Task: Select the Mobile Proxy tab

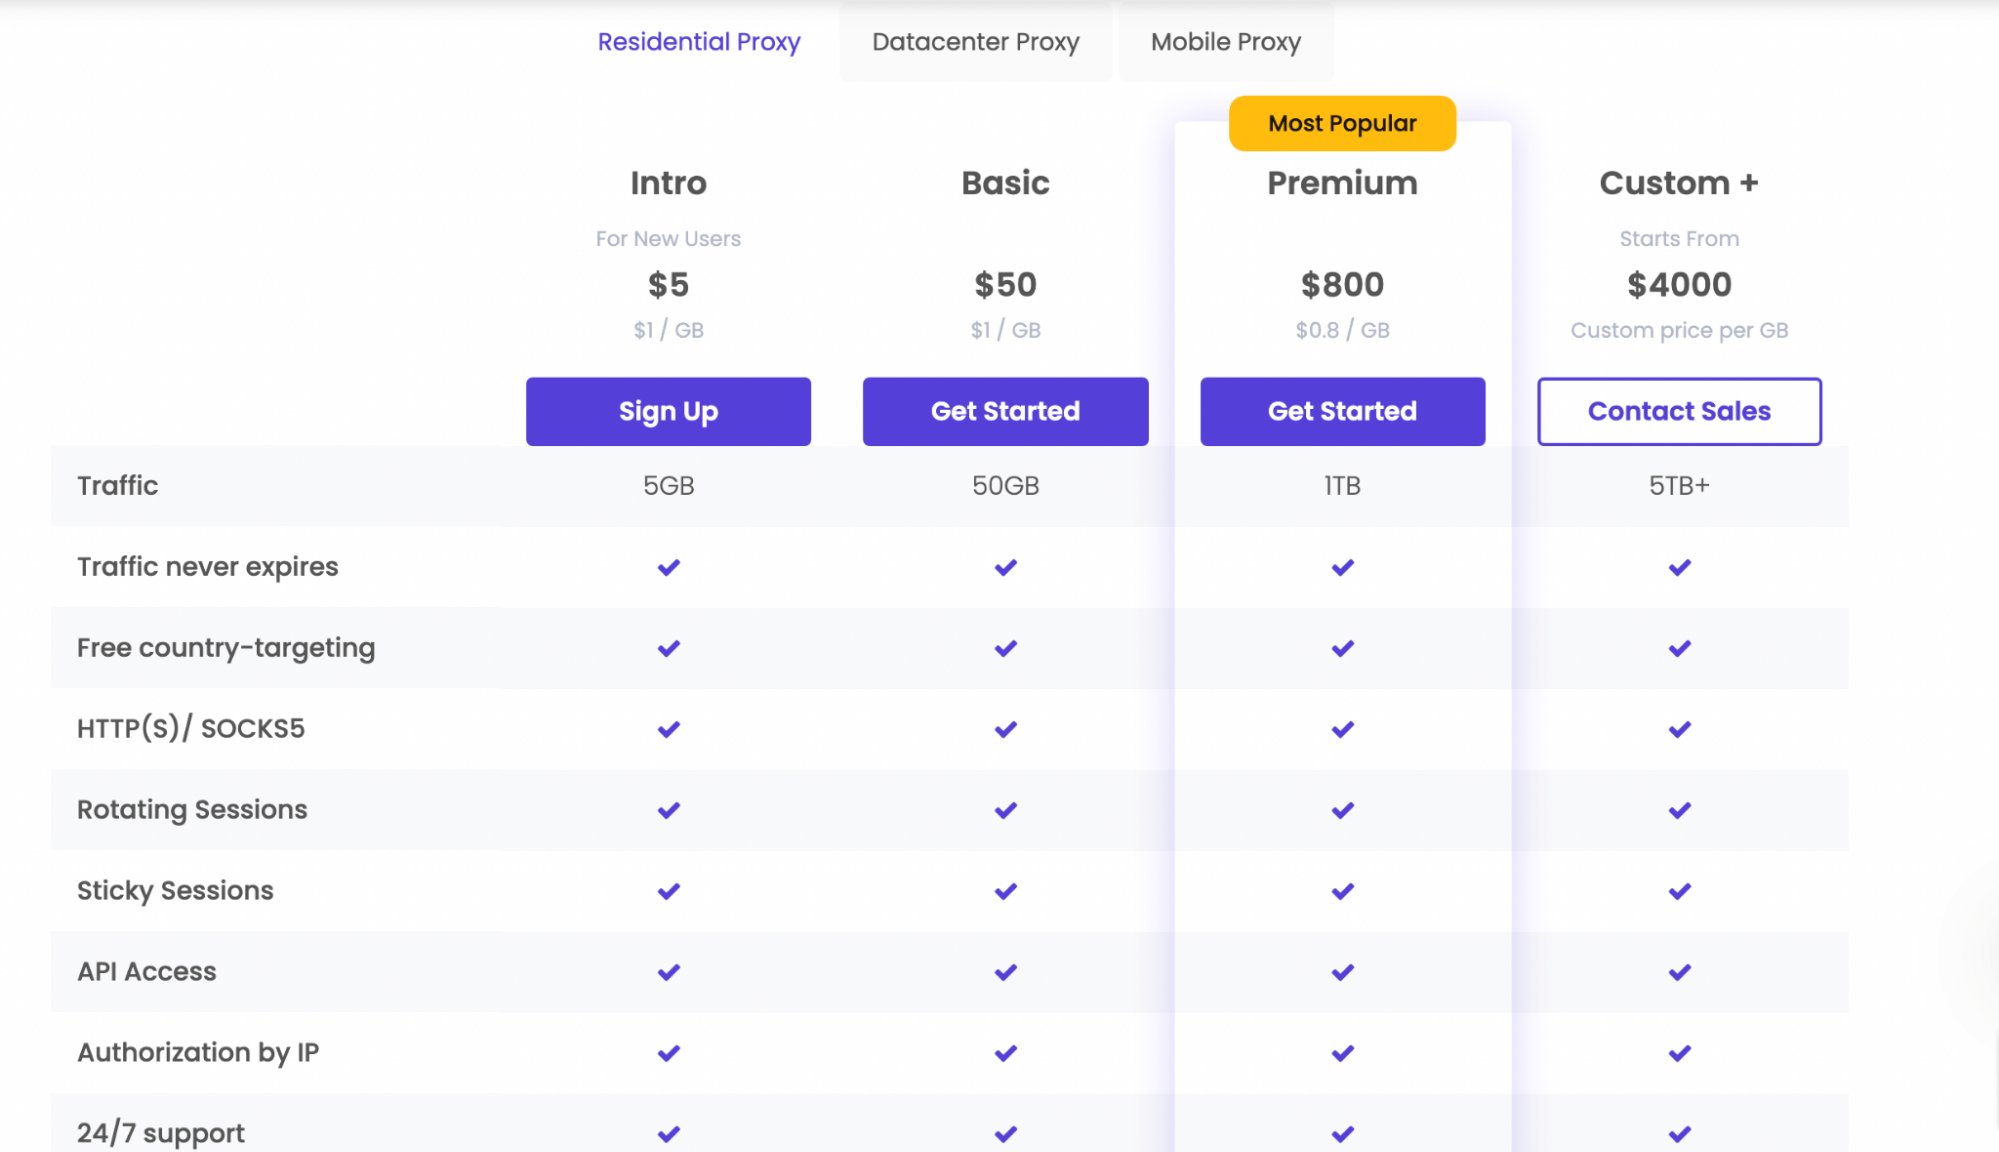Action: [x=1225, y=42]
